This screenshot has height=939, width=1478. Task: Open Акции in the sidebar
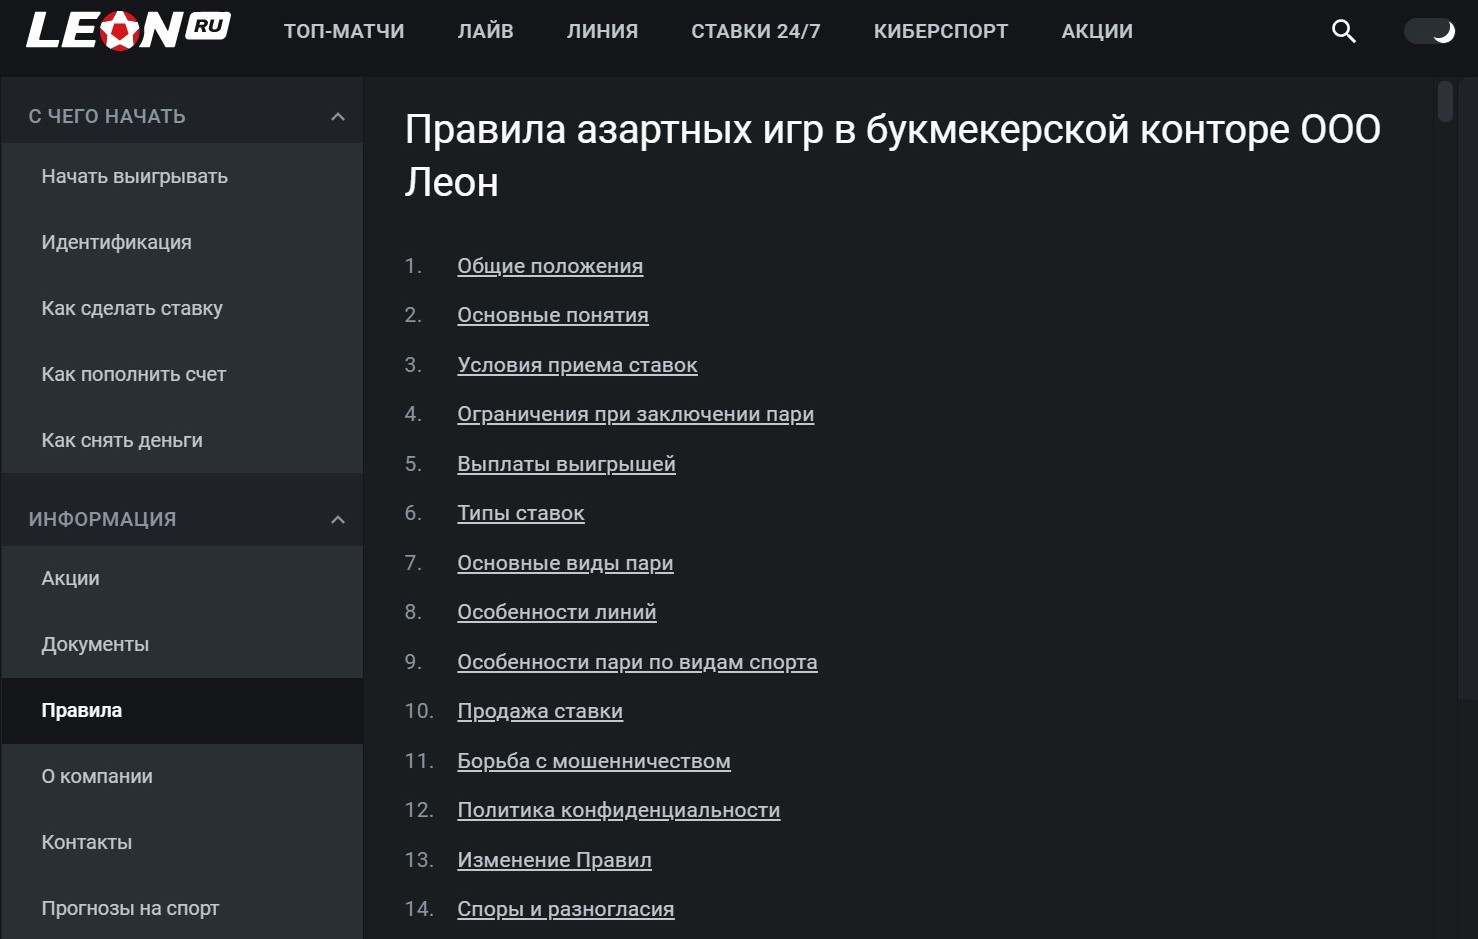(182, 578)
